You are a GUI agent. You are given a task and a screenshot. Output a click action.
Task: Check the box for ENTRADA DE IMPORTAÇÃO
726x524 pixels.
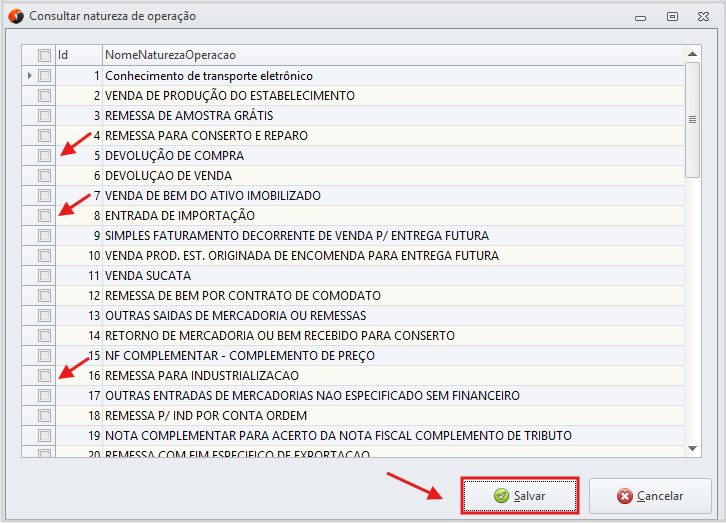point(44,216)
